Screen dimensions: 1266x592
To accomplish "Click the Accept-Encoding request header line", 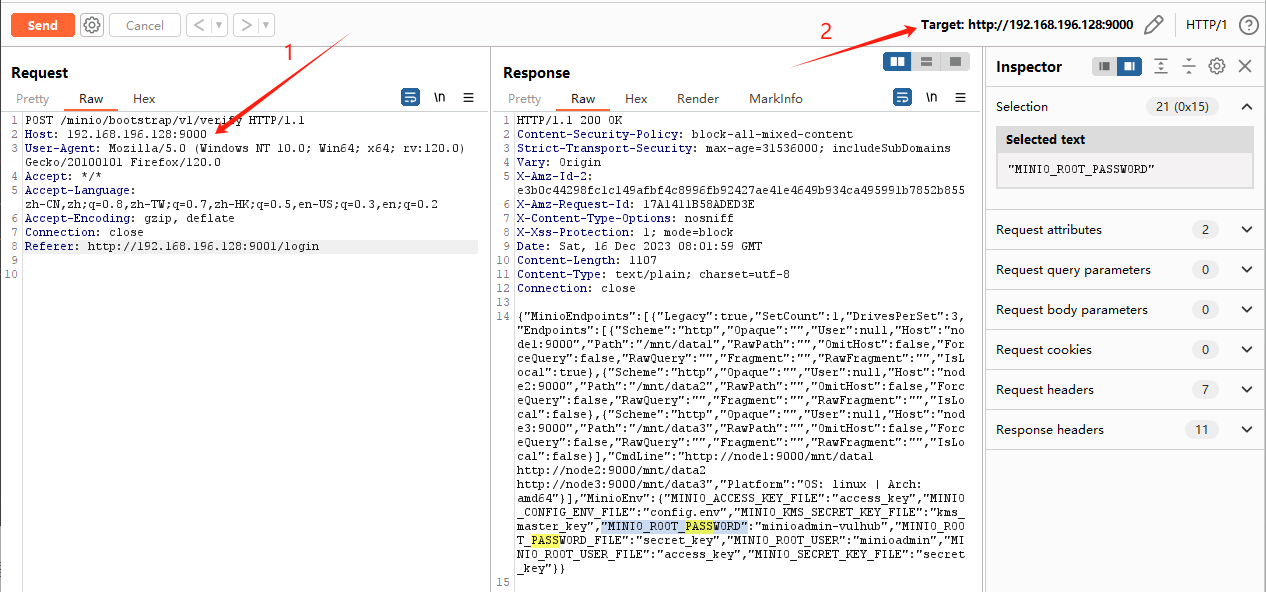I will 129,218.
